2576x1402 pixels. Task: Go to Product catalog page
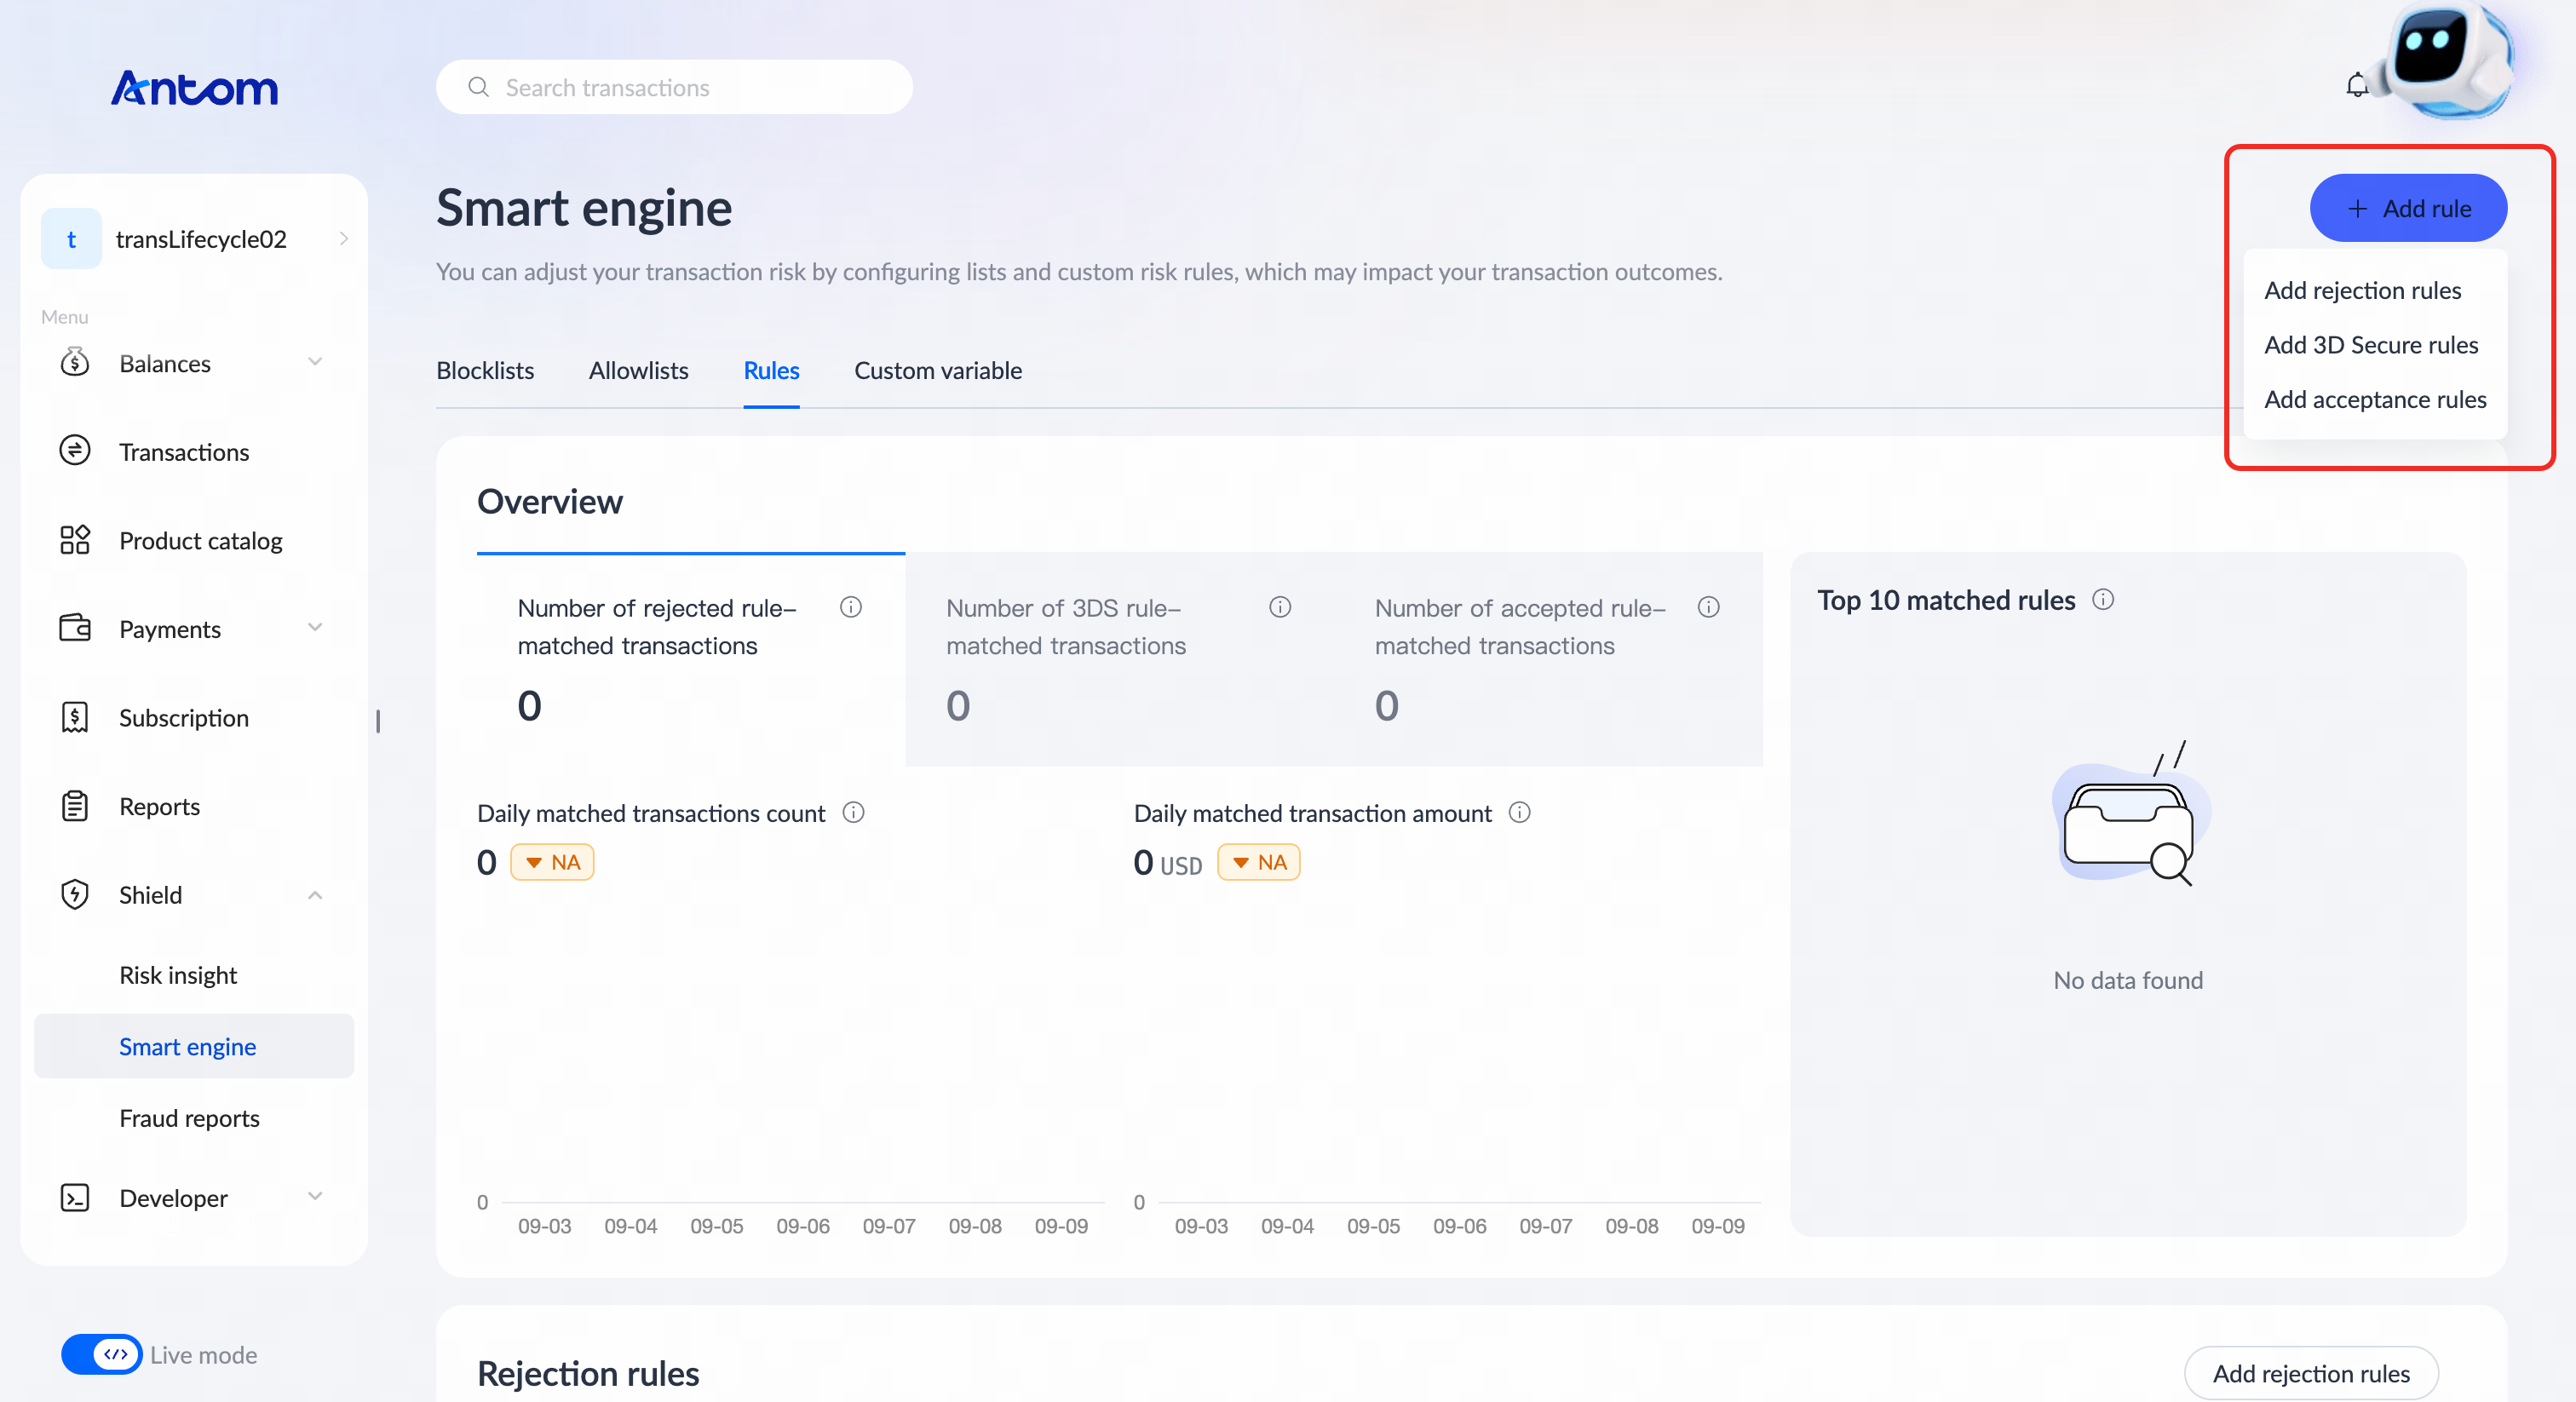[x=201, y=541]
